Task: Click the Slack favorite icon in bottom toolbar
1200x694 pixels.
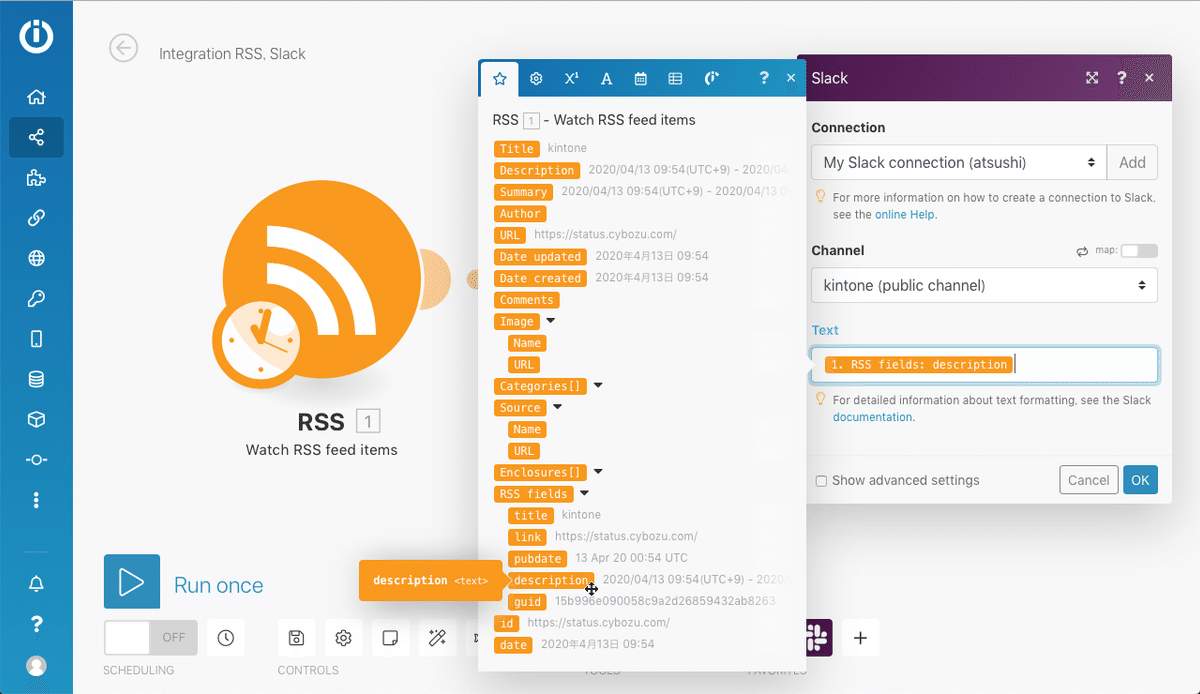Action: [x=818, y=637]
